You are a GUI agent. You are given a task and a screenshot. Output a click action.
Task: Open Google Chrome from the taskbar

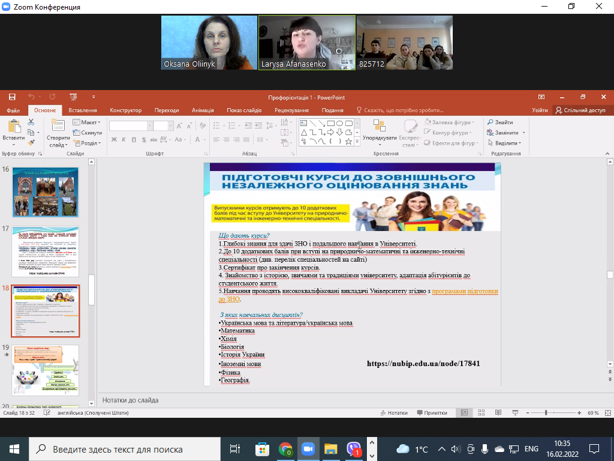pyautogui.click(x=285, y=450)
